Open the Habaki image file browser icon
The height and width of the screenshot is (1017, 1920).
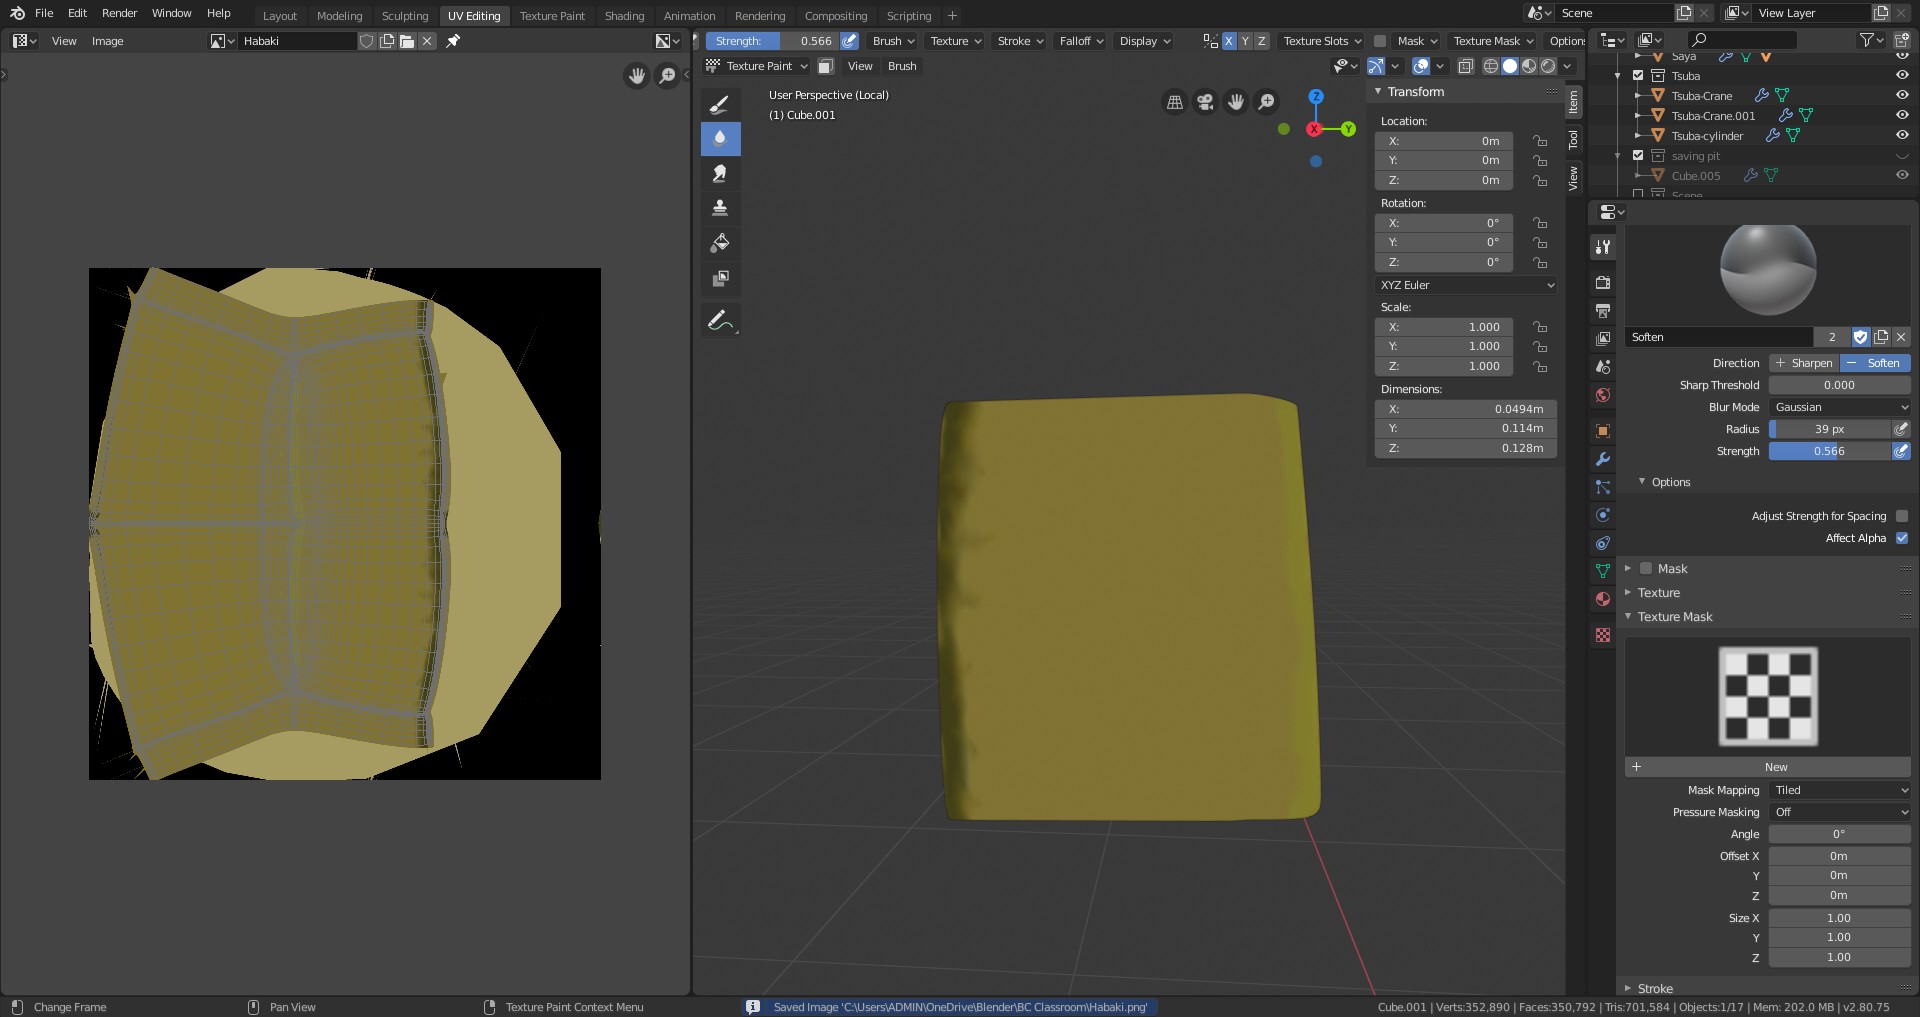407,41
